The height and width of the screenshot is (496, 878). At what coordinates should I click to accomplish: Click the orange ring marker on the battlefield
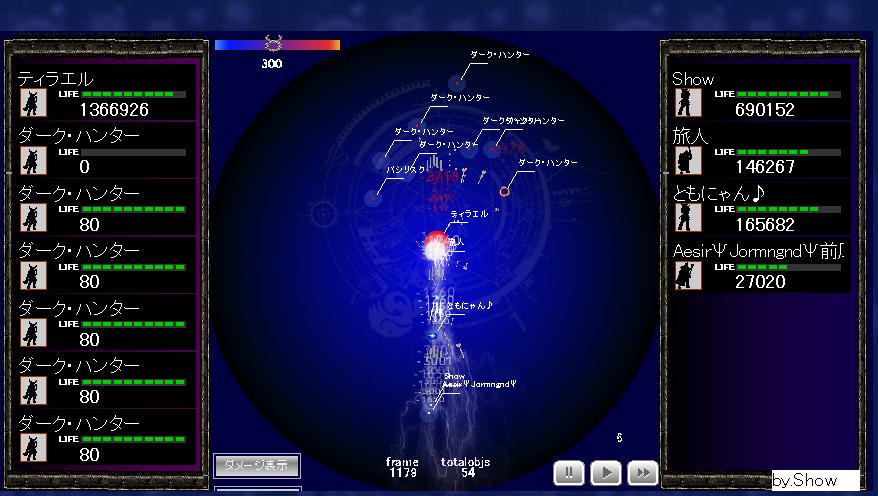[505, 190]
